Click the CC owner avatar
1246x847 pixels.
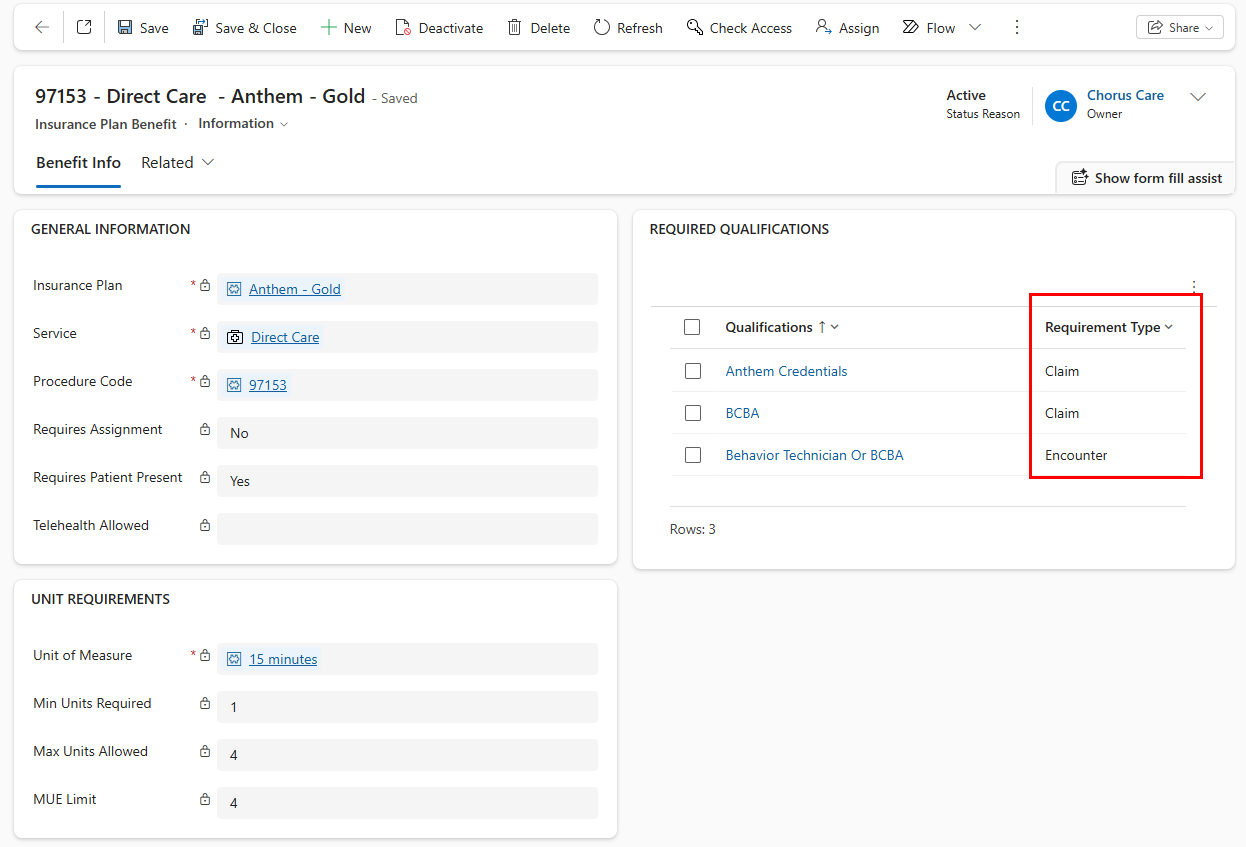point(1061,106)
